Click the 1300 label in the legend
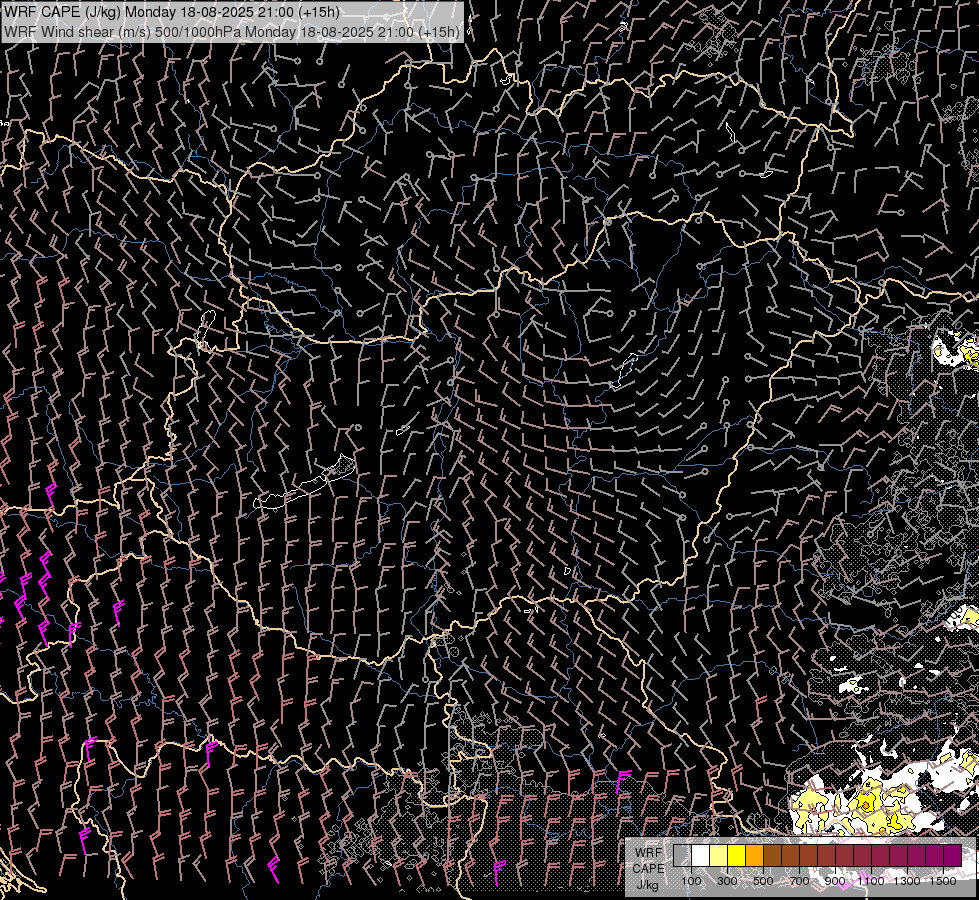The height and width of the screenshot is (900, 979). click(907, 881)
